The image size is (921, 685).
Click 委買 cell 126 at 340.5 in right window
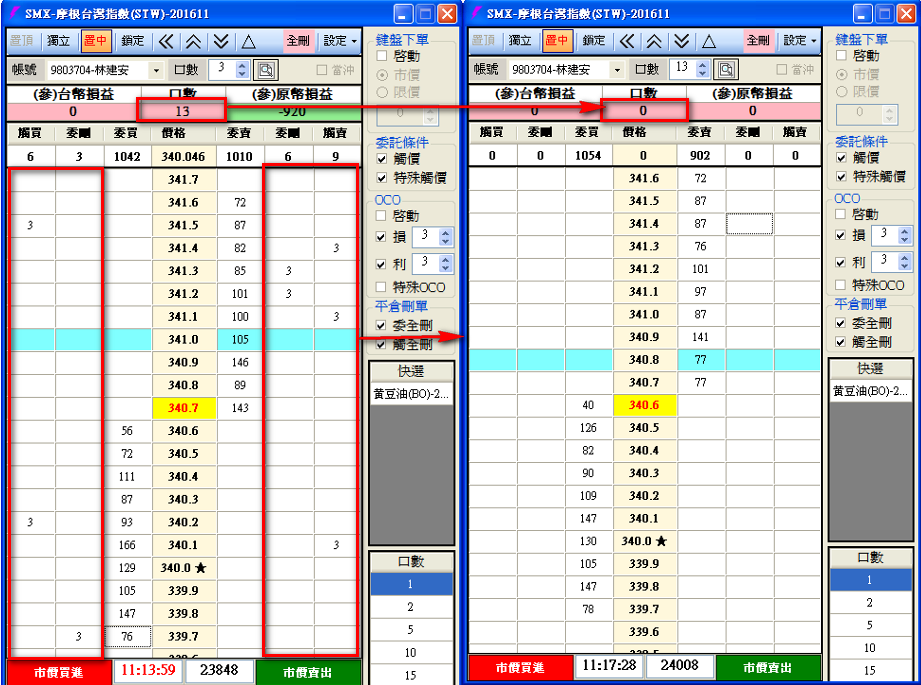(x=589, y=428)
